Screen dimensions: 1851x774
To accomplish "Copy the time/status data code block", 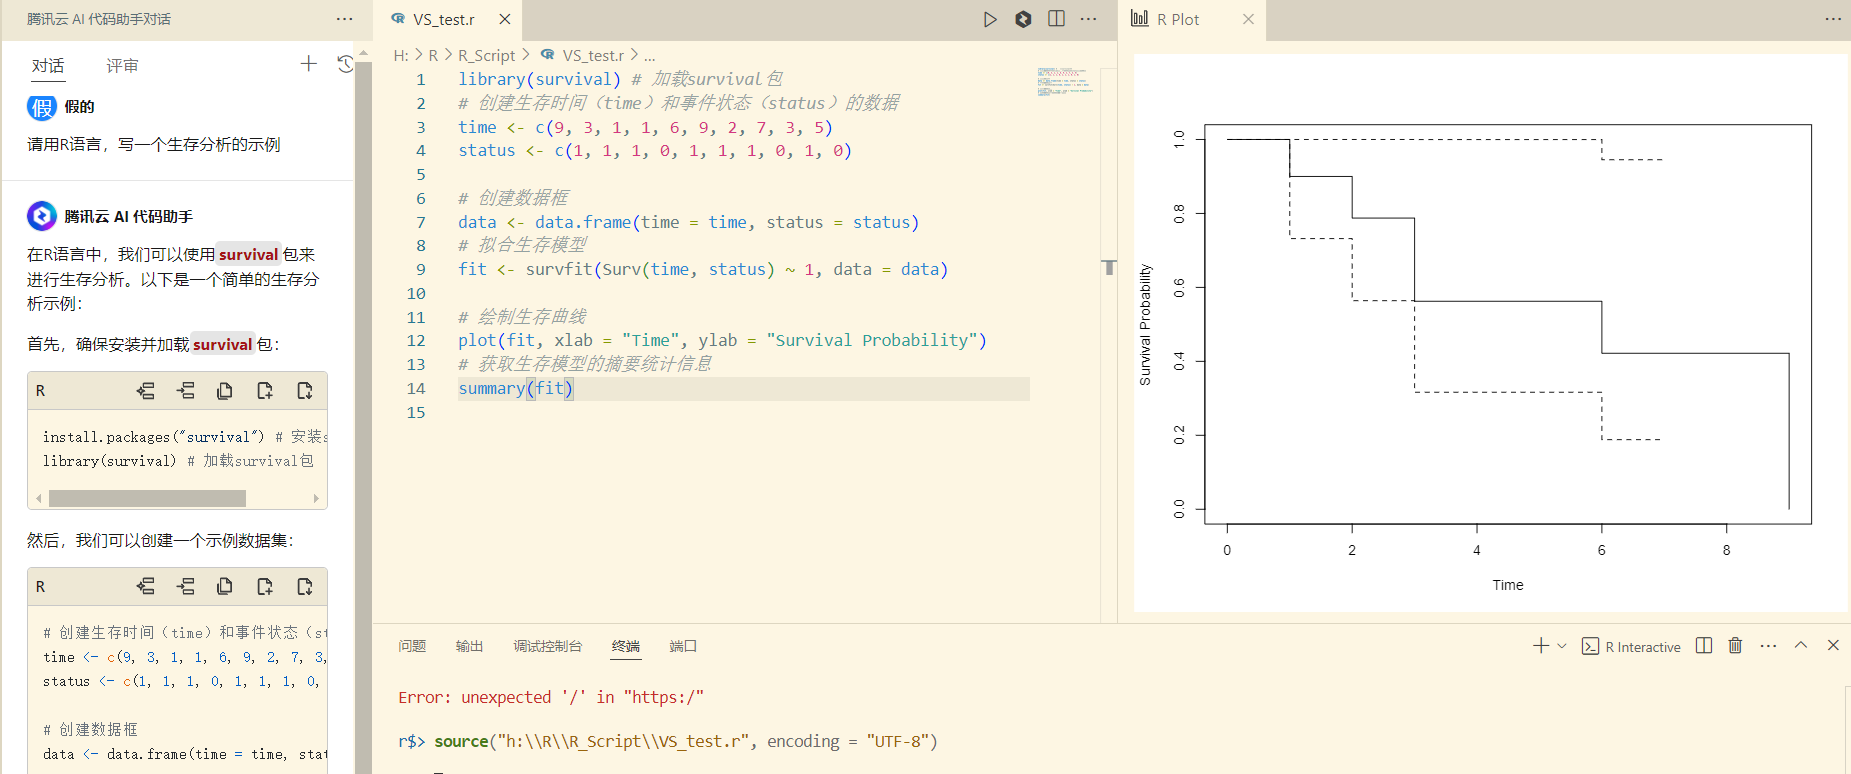I will tap(225, 587).
